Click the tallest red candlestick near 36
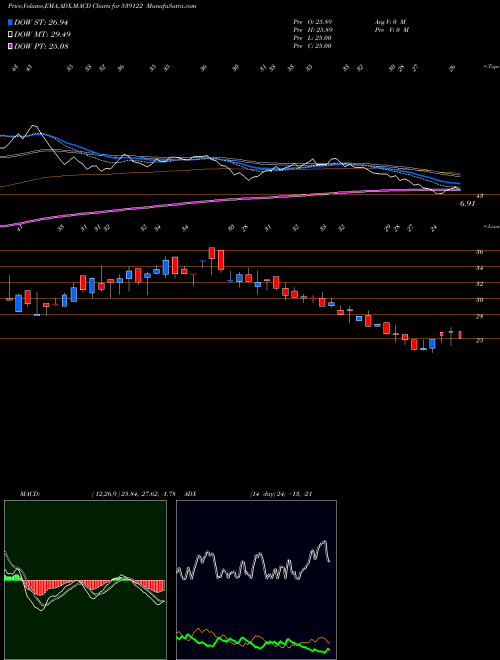Image resolution: width=500 pixels, height=660 pixels. [x=221, y=260]
